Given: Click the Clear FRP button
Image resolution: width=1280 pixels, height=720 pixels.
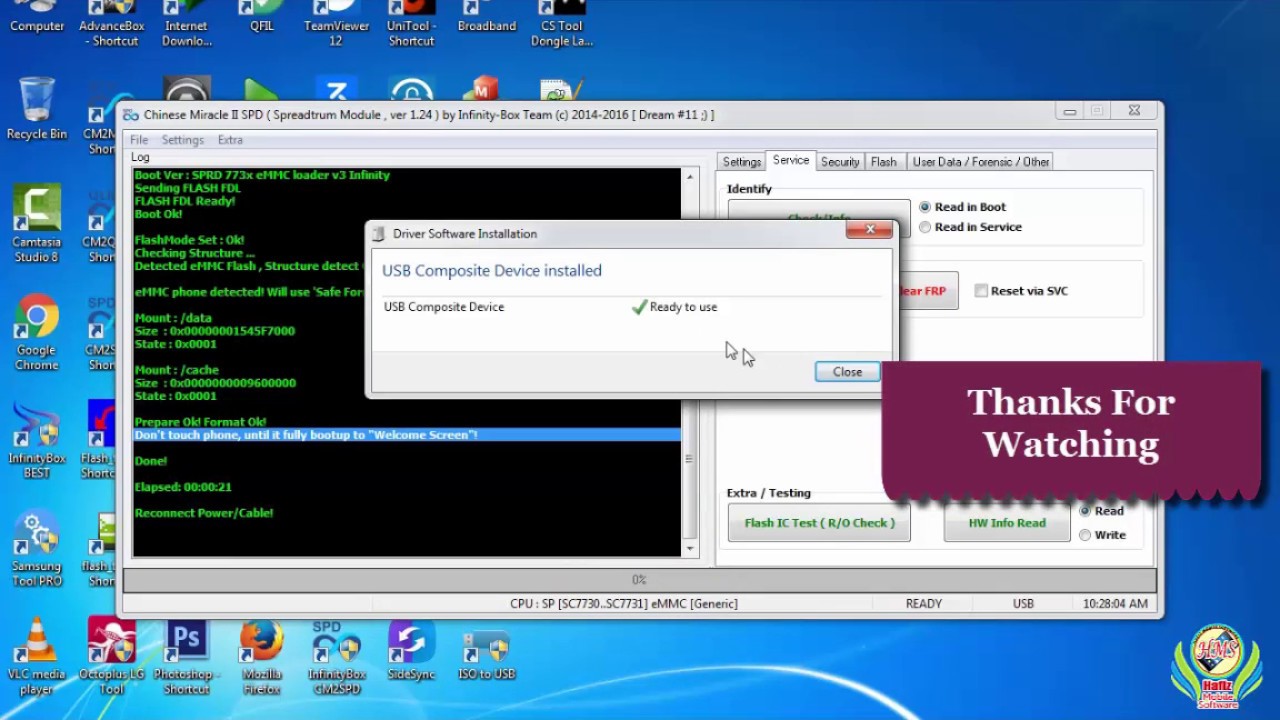Looking at the screenshot, I should (927, 291).
